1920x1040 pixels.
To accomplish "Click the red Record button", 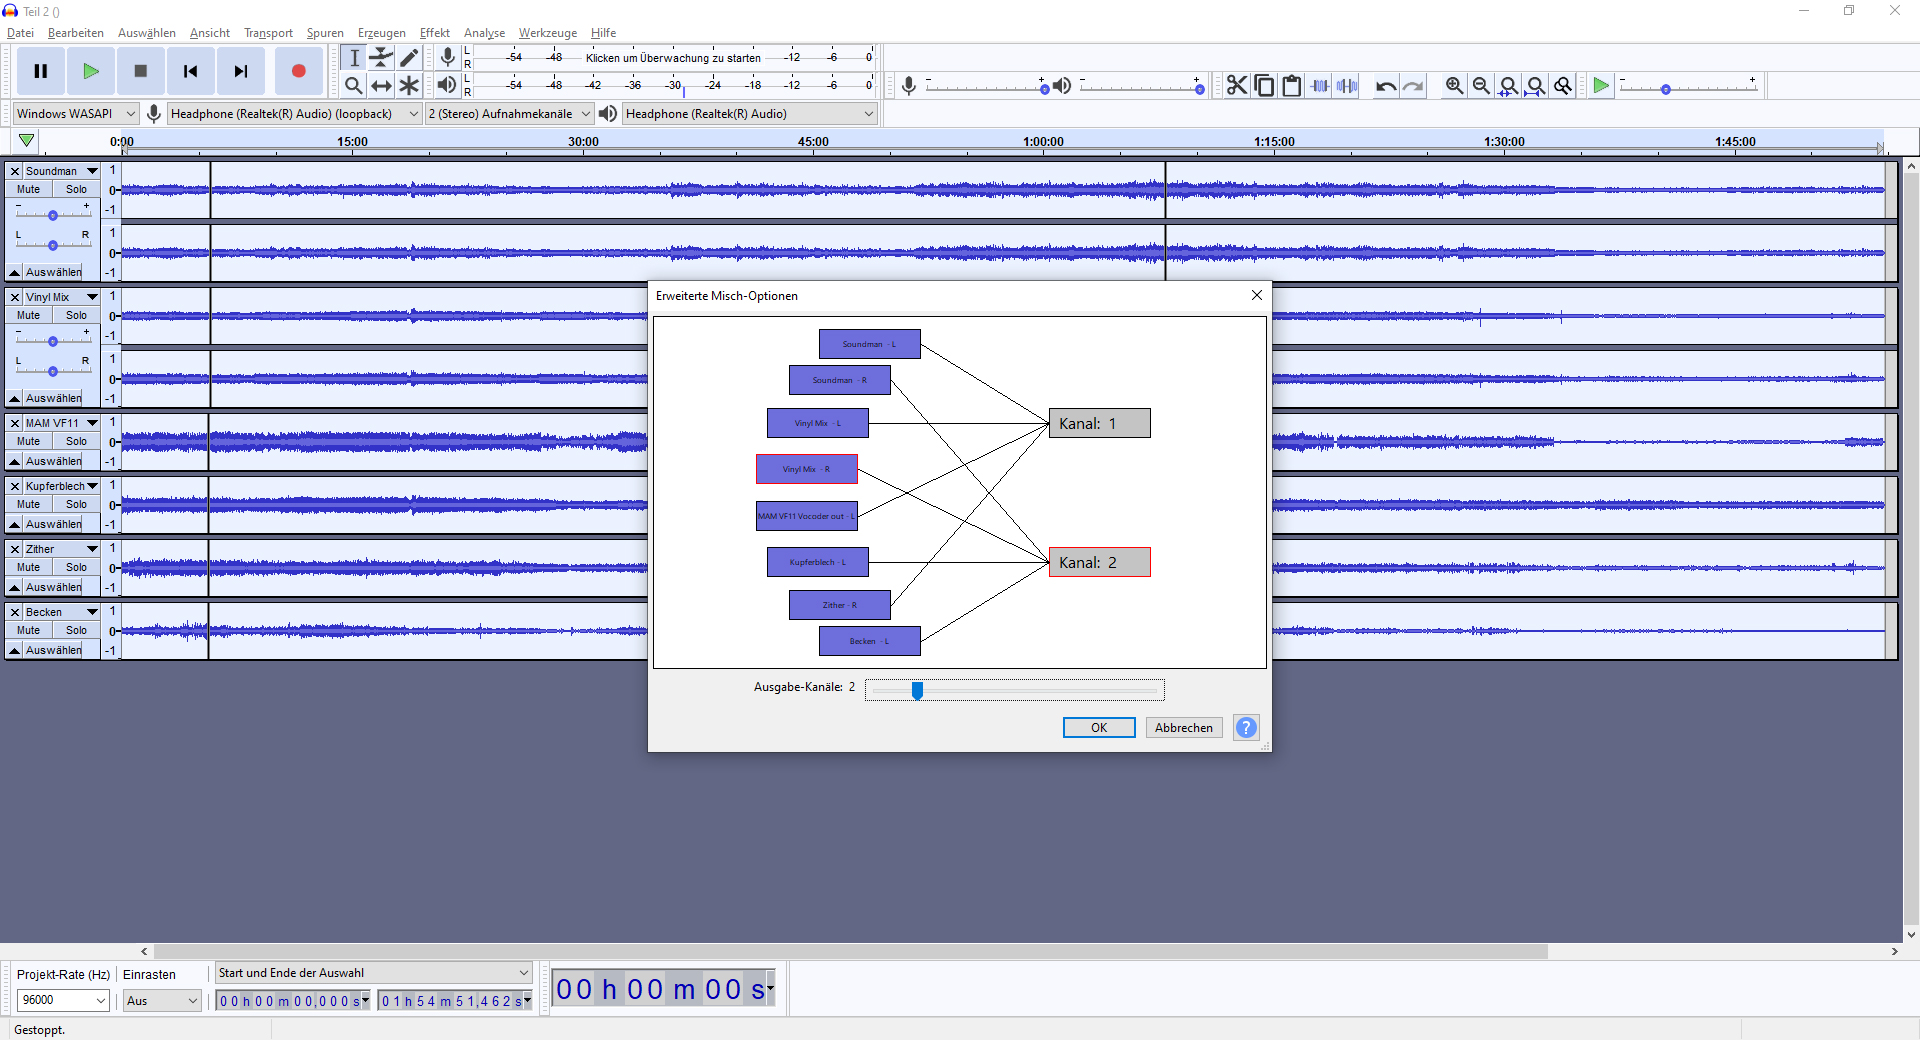I will point(298,71).
